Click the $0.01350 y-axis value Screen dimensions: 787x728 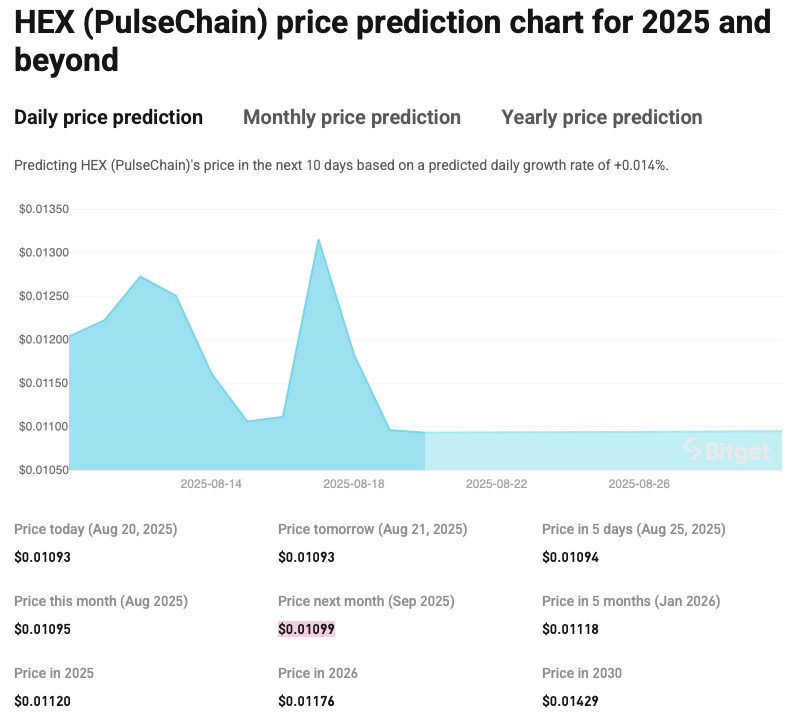[43, 209]
